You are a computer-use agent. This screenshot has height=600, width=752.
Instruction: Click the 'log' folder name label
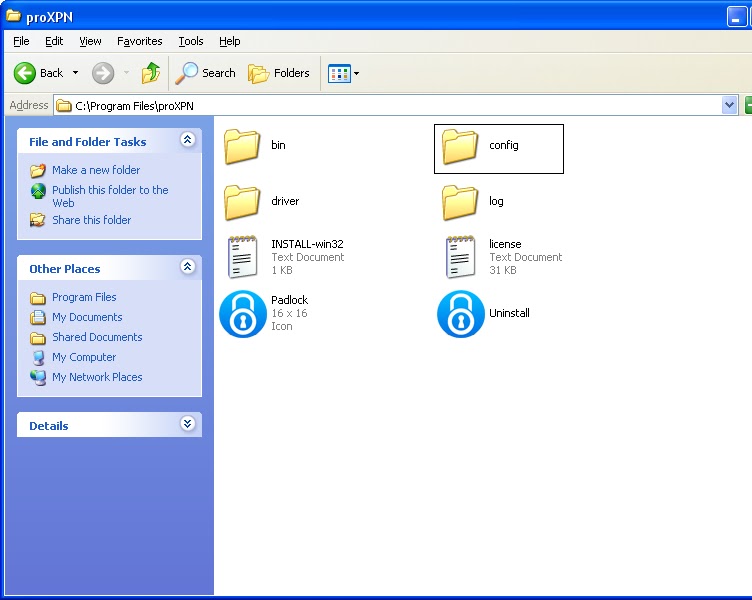coord(496,201)
